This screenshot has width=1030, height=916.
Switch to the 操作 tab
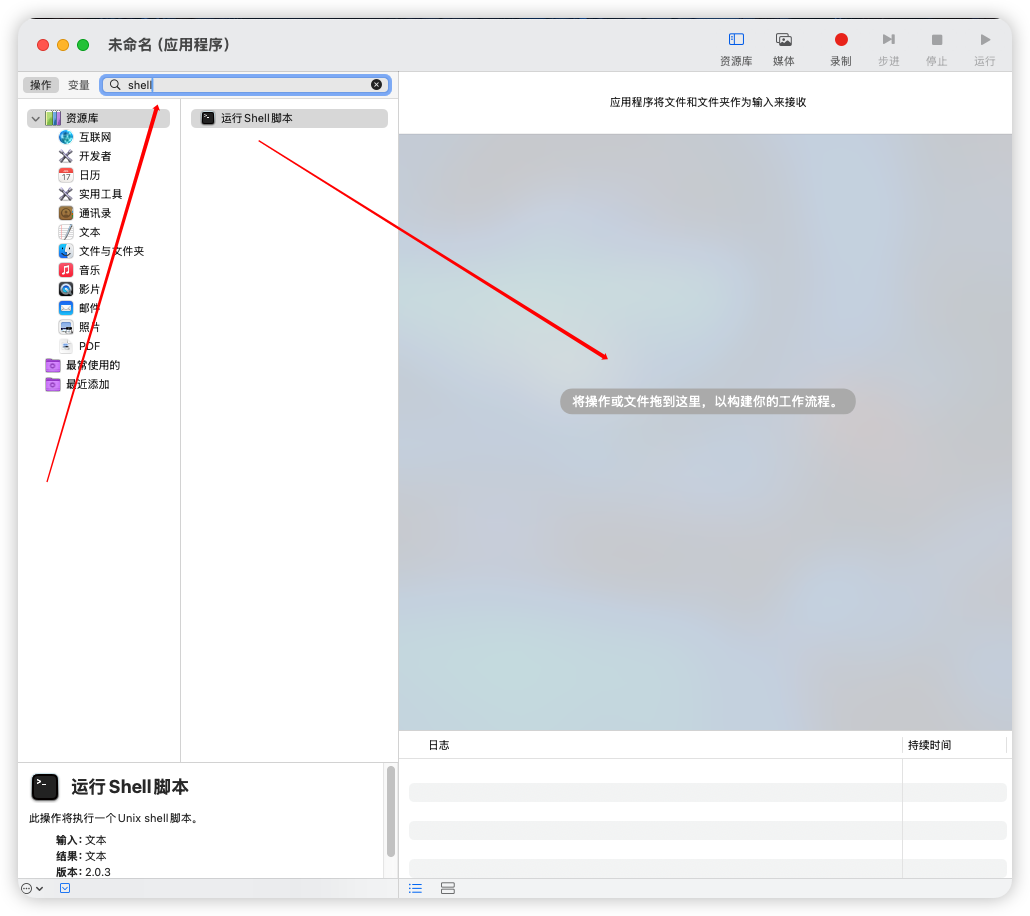[41, 85]
